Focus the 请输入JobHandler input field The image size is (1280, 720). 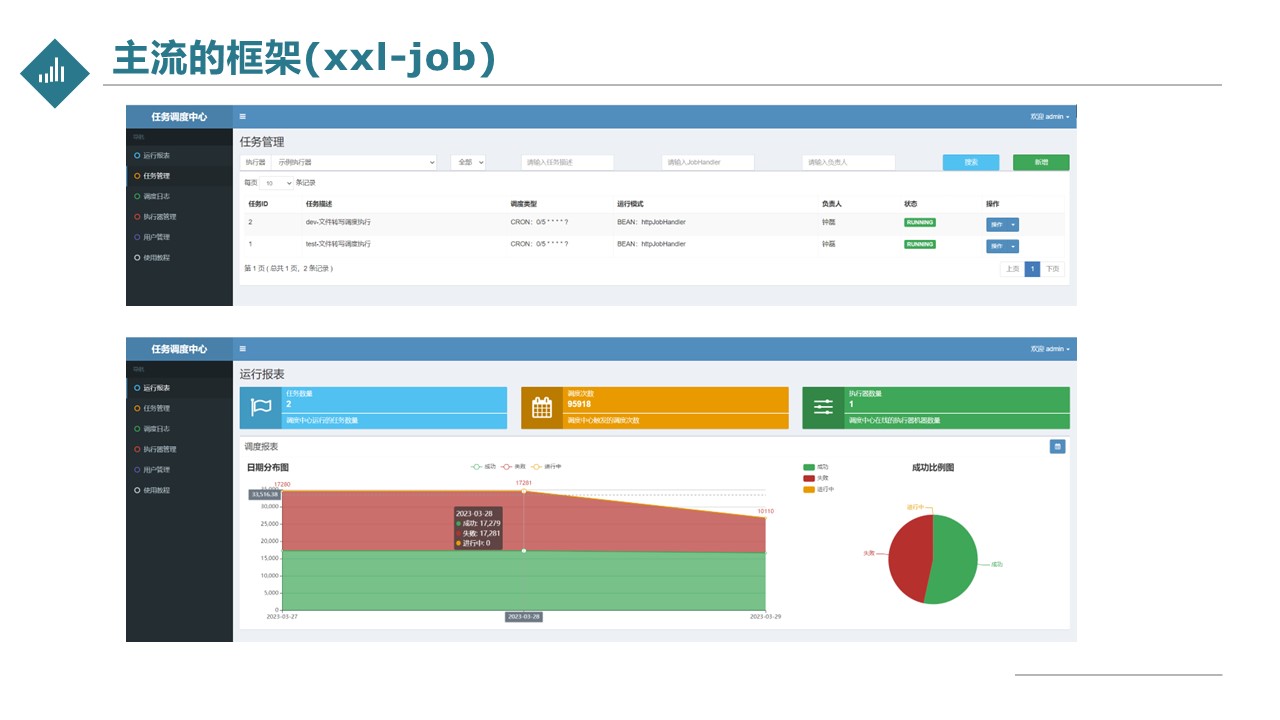click(x=707, y=162)
